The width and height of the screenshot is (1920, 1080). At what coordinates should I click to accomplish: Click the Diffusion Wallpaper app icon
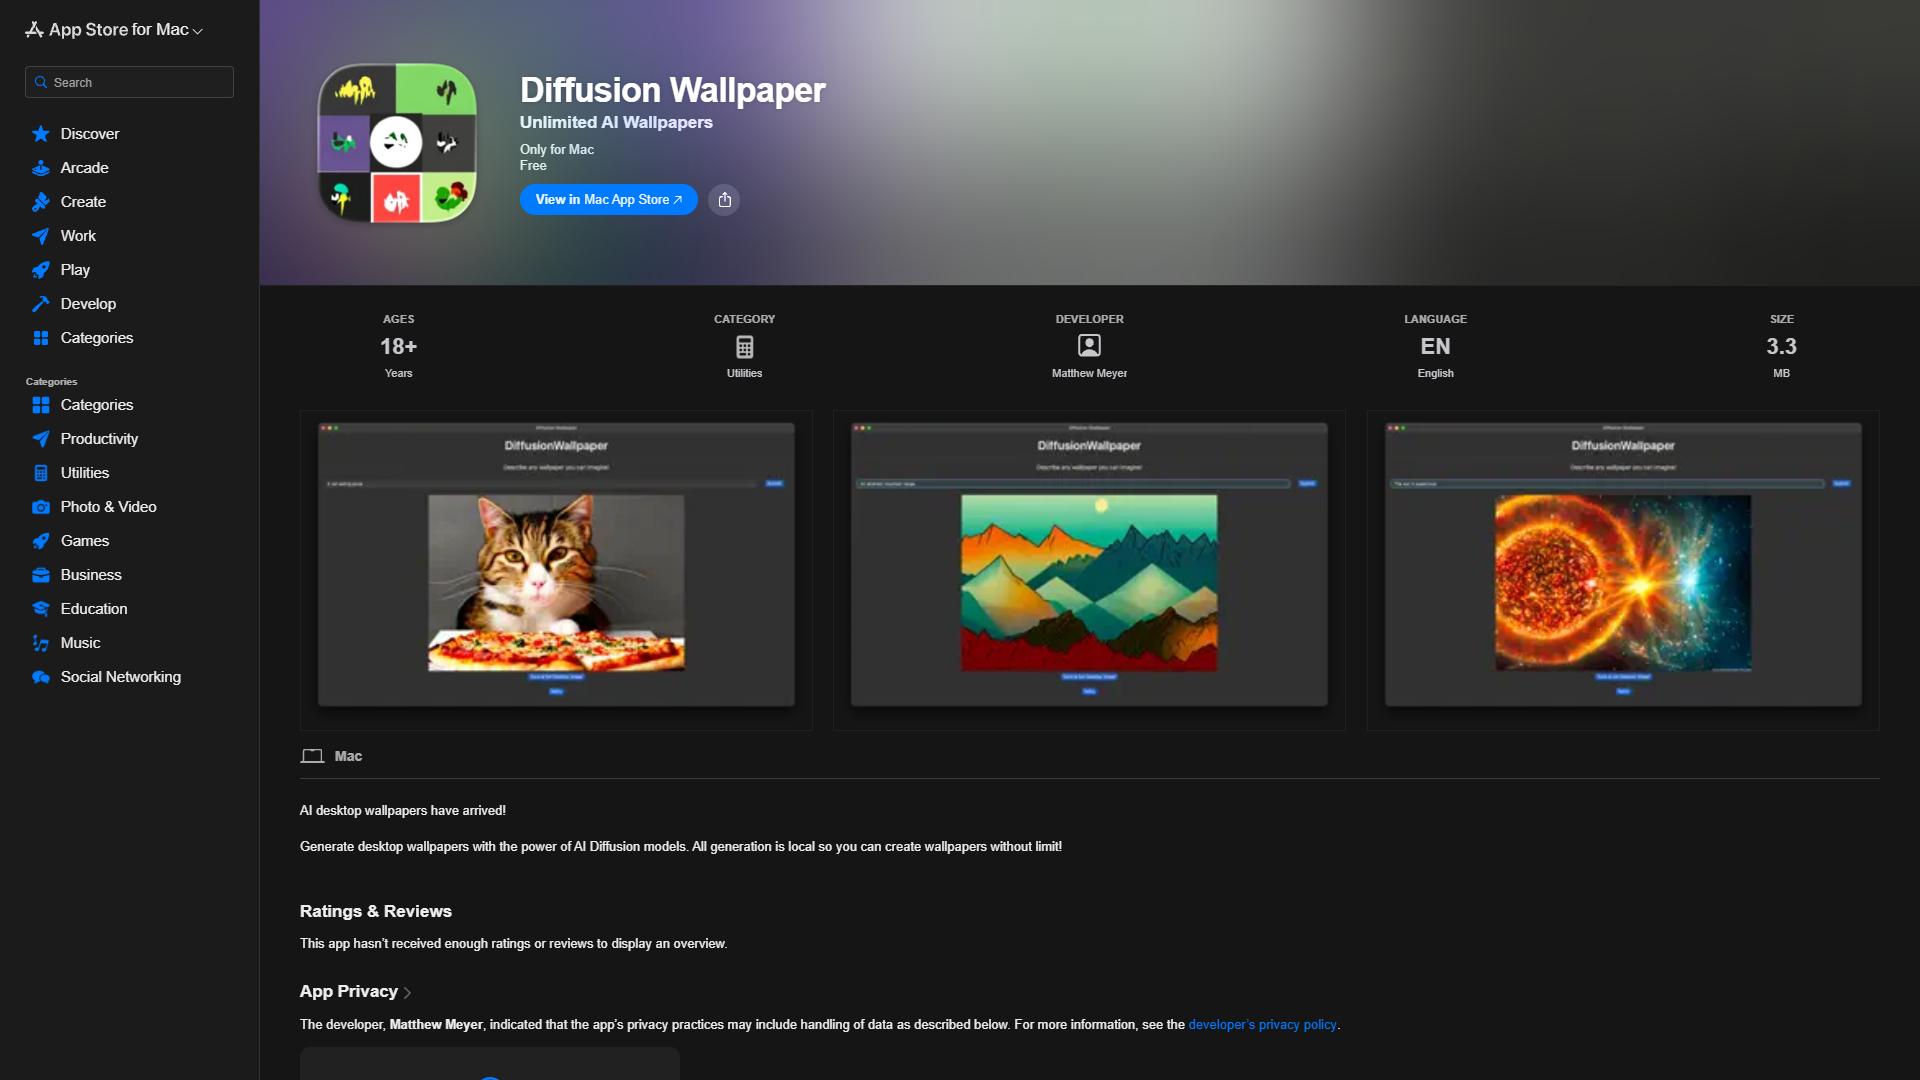(397, 143)
